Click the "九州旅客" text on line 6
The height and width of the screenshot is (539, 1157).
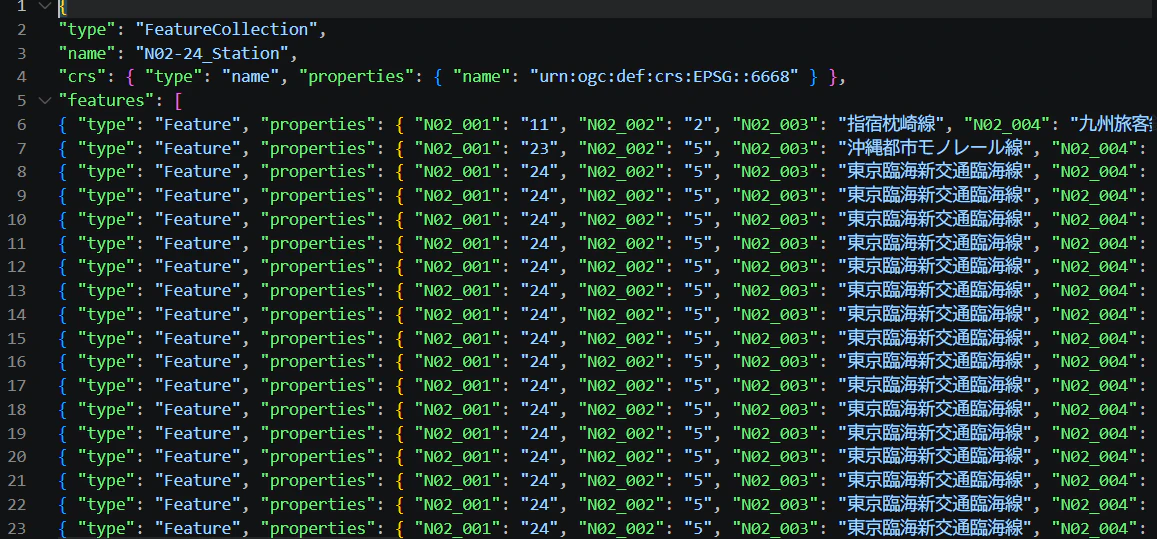(1116, 125)
